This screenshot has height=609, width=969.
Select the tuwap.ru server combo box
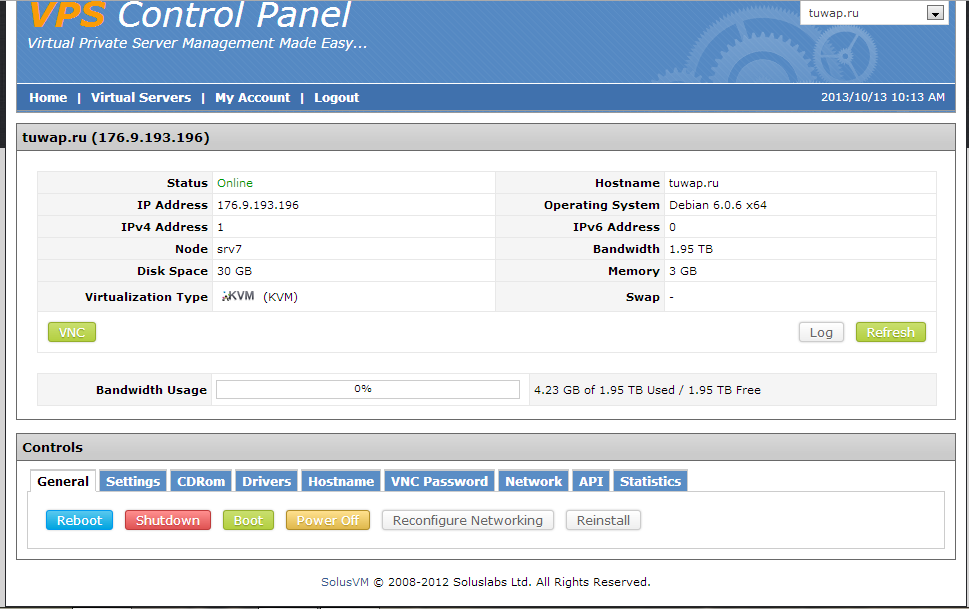point(863,13)
